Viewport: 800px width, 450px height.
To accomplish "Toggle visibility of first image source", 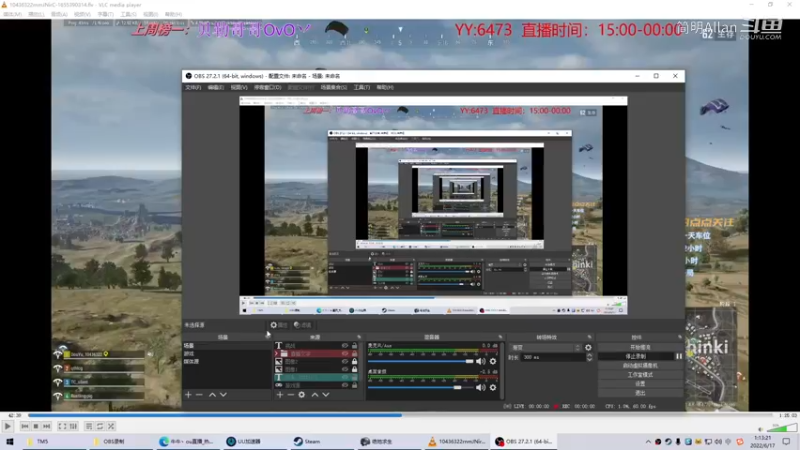I will point(345,362).
